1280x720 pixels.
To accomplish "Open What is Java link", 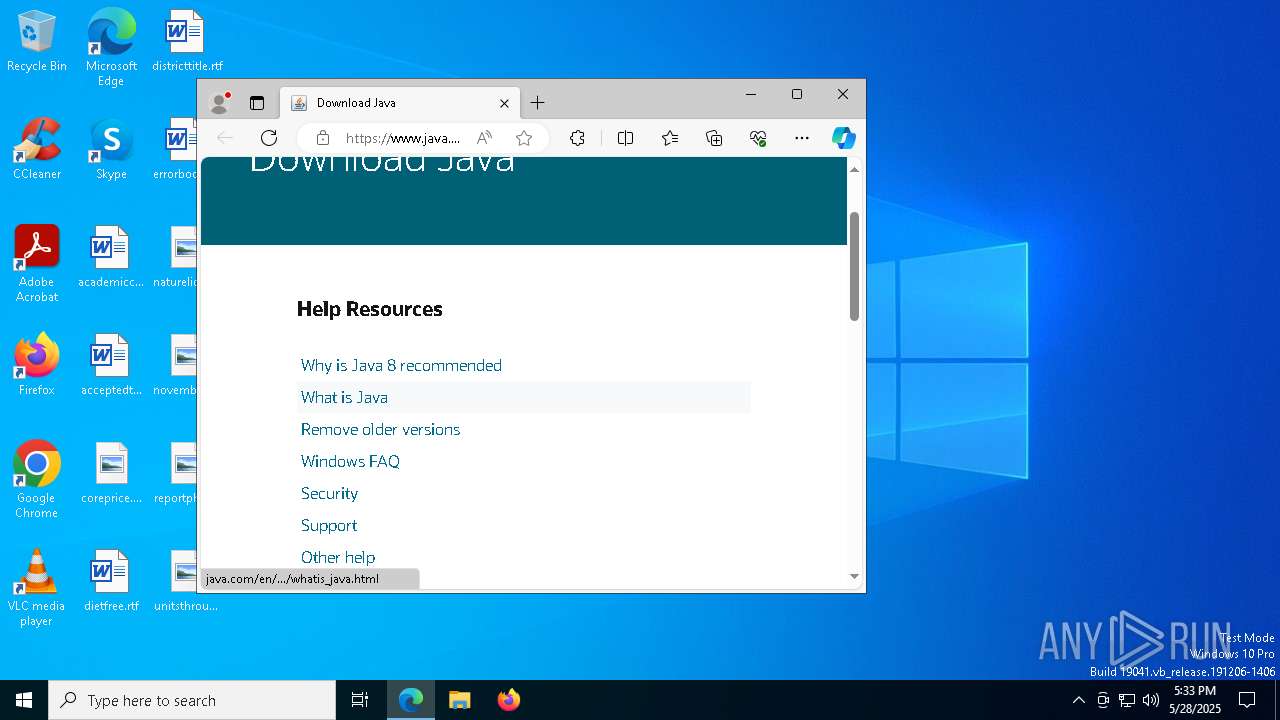I will coord(344,397).
